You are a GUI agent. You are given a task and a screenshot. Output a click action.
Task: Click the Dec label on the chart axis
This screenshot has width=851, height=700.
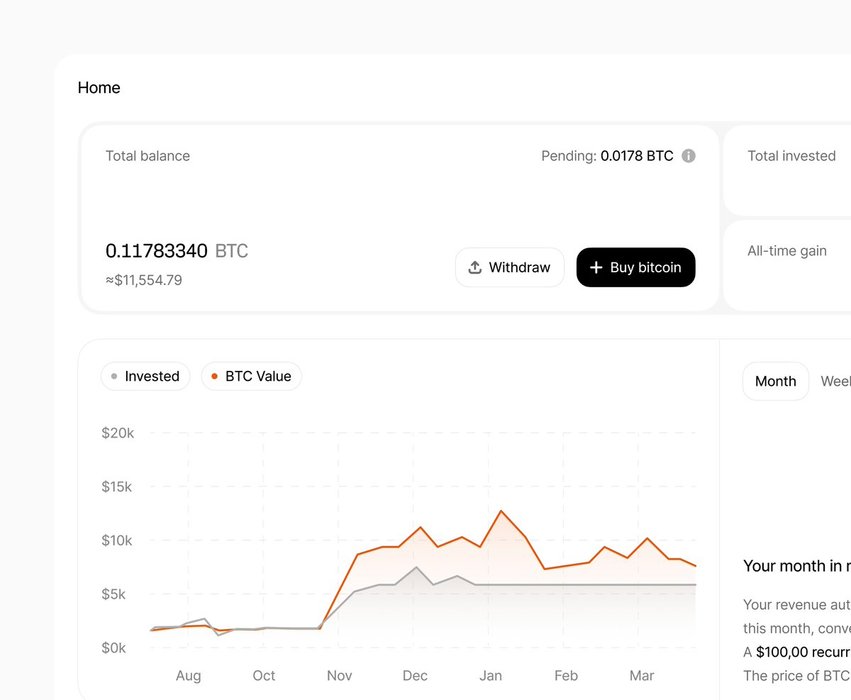[415, 676]
